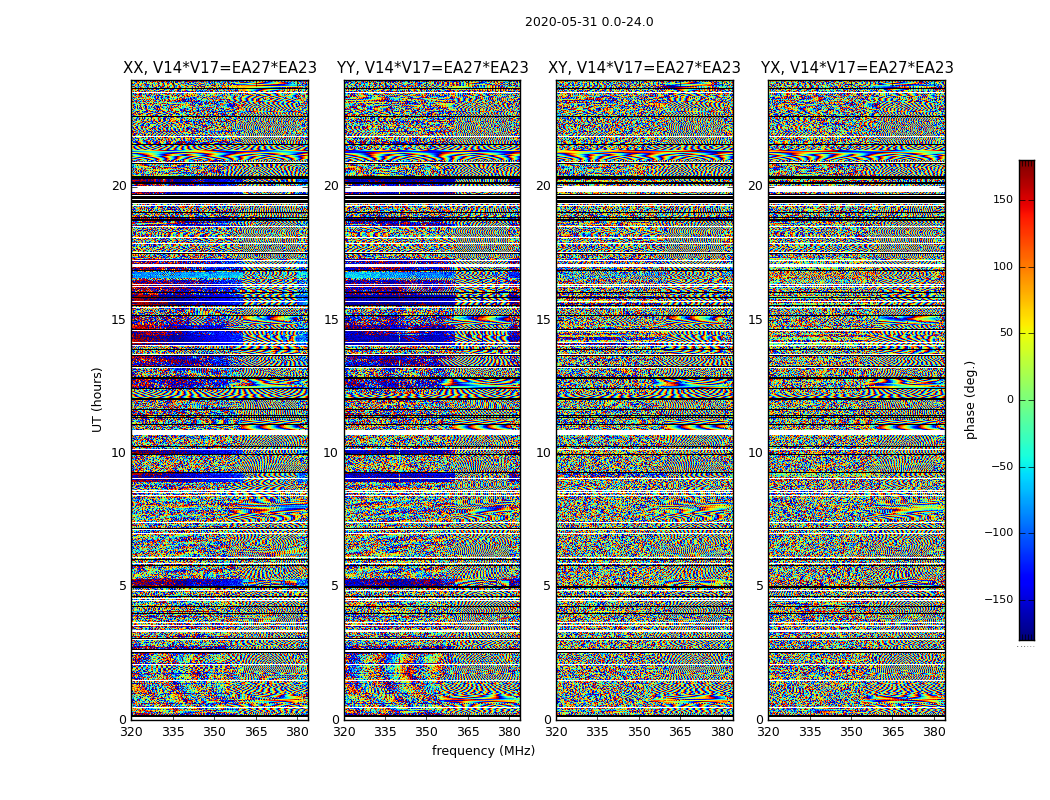The height and width of the screenshot is (800, 1050).
Task: Click the "350" frequency tick under XX panel
Action: pyautogui.click(x=214, y=732)
